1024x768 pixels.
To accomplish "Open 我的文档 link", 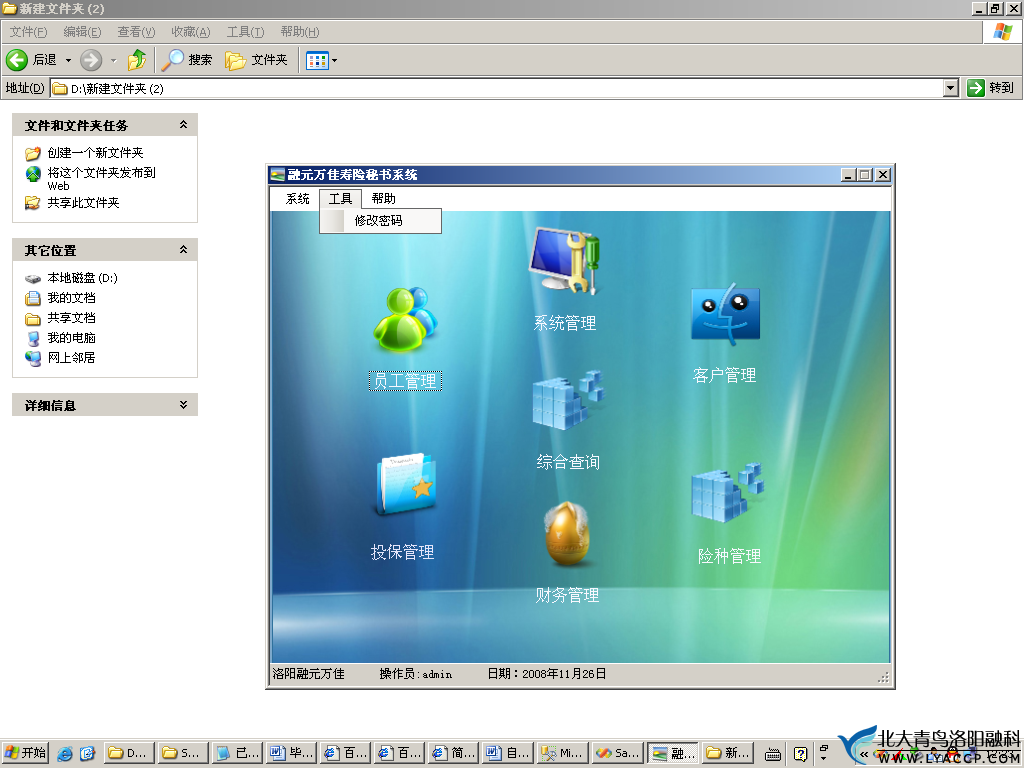I will (x=71, y=298).
